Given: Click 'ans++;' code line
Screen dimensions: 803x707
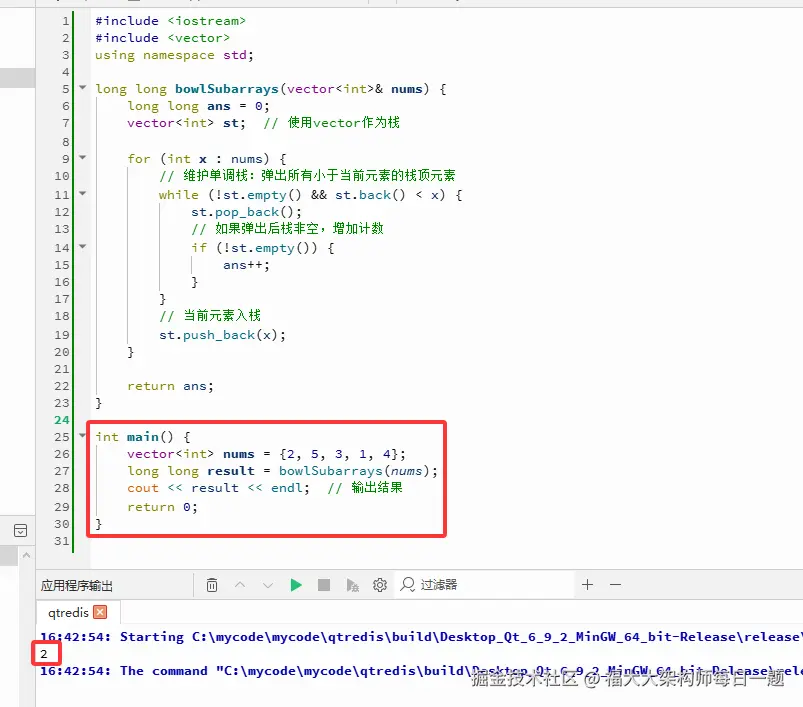Looking at the screenshot, I should click(246, 265).
